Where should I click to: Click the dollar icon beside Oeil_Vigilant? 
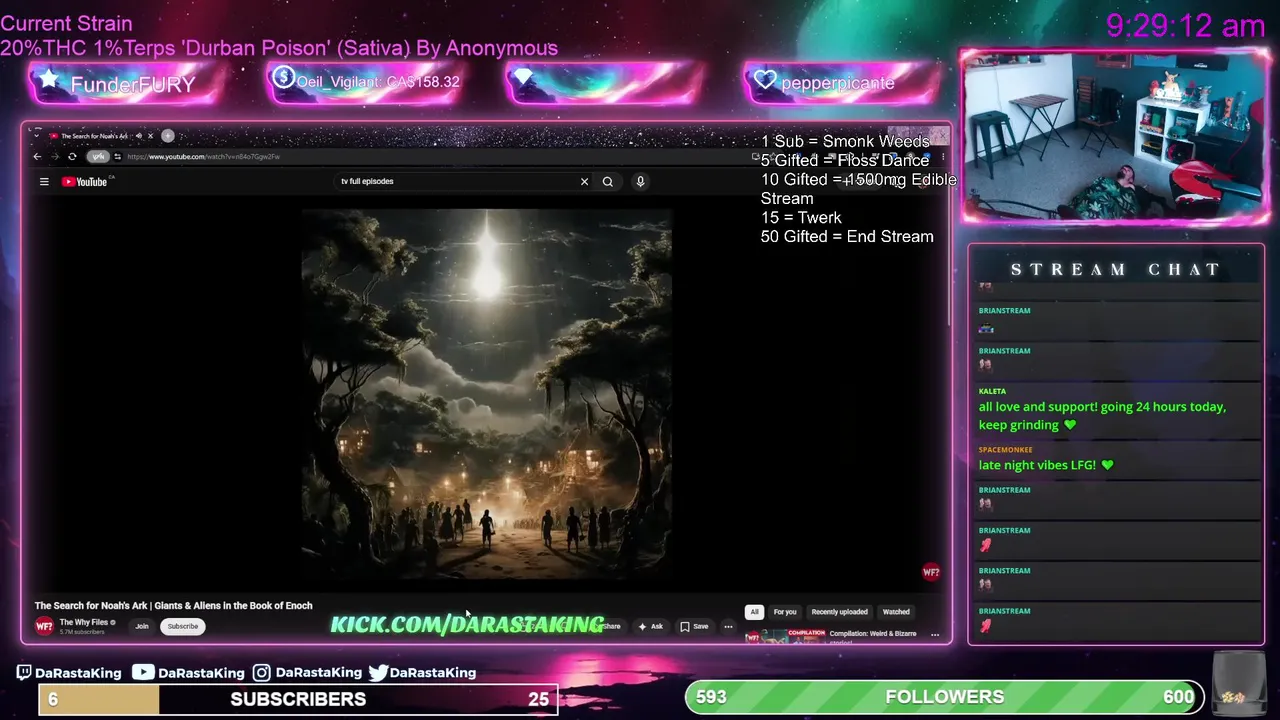[283, 77]
